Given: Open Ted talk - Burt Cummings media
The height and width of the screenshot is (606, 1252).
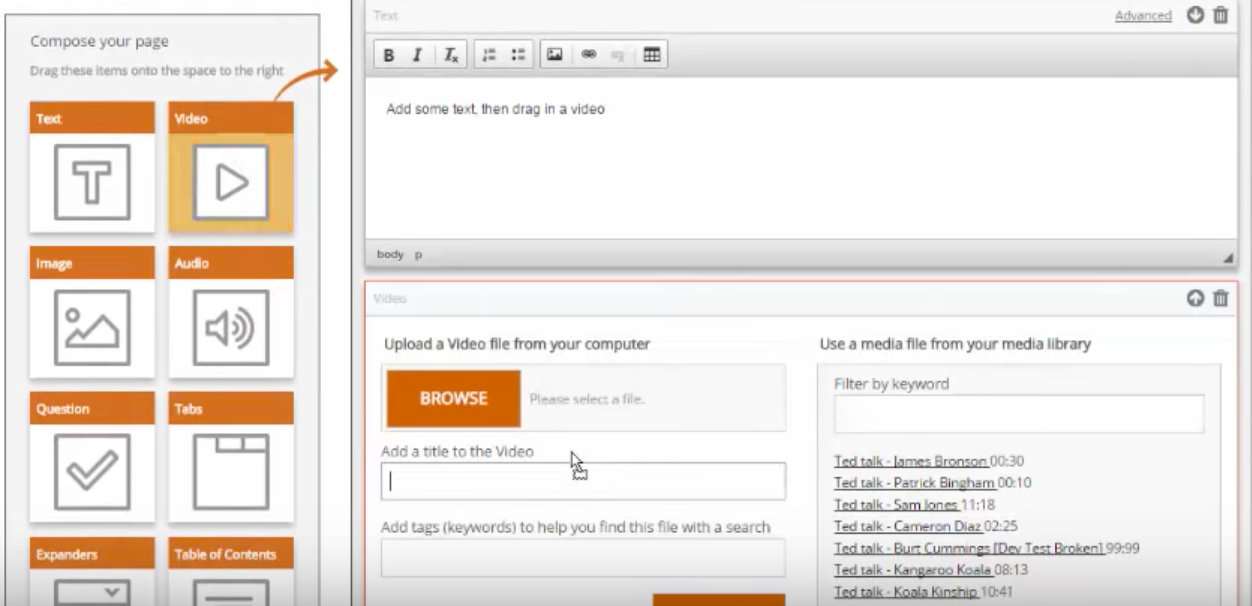Looking at the screenshot, I should (969, 548).
